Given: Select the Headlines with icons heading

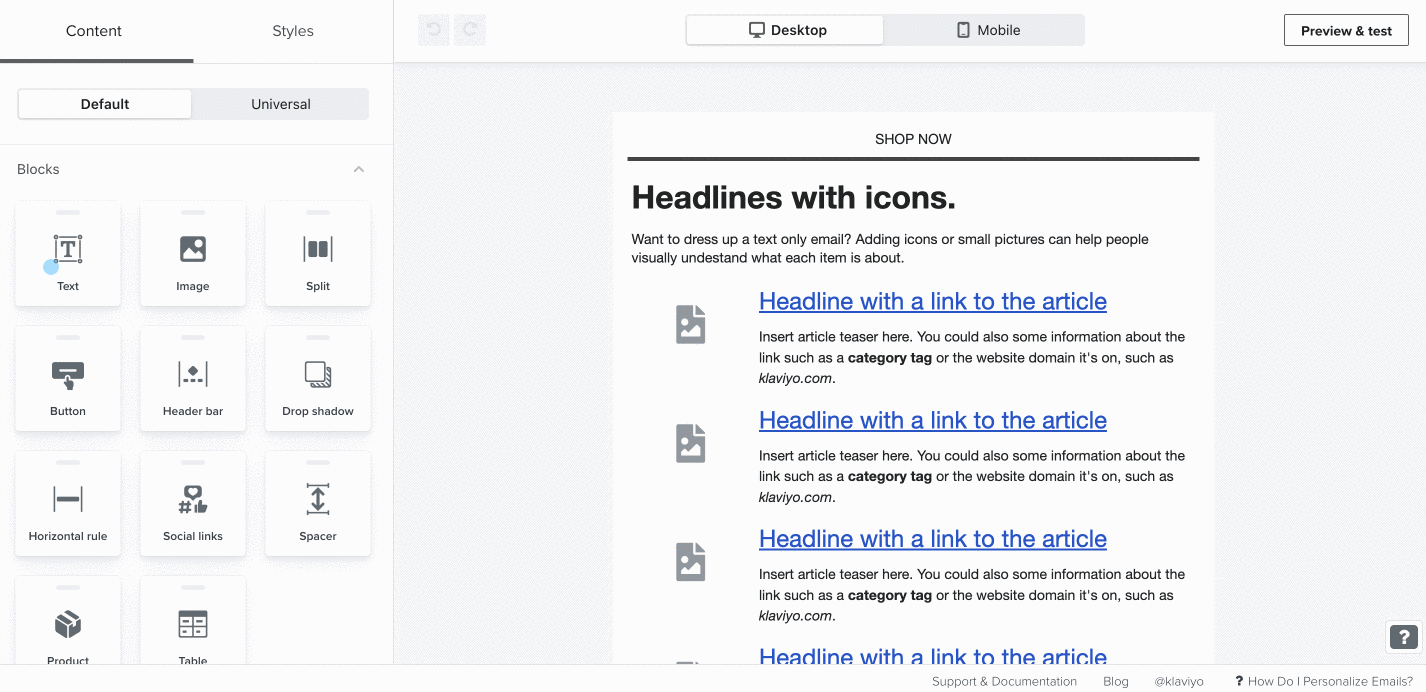Looking at the screenshot, I should point(794,197).
